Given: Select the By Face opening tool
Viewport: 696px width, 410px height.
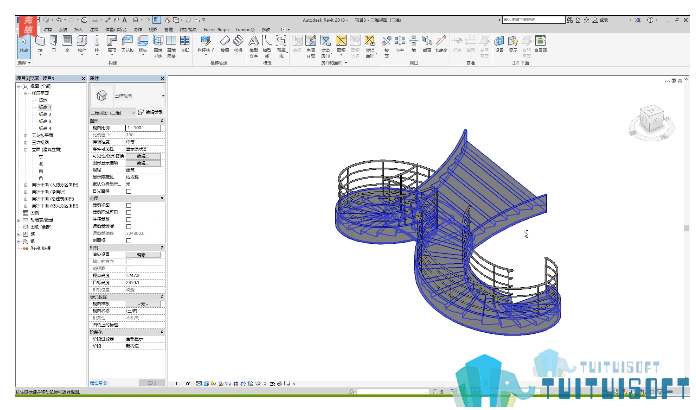Looking at the screenshot, I should pyautogui.click(x=387, y=46).
